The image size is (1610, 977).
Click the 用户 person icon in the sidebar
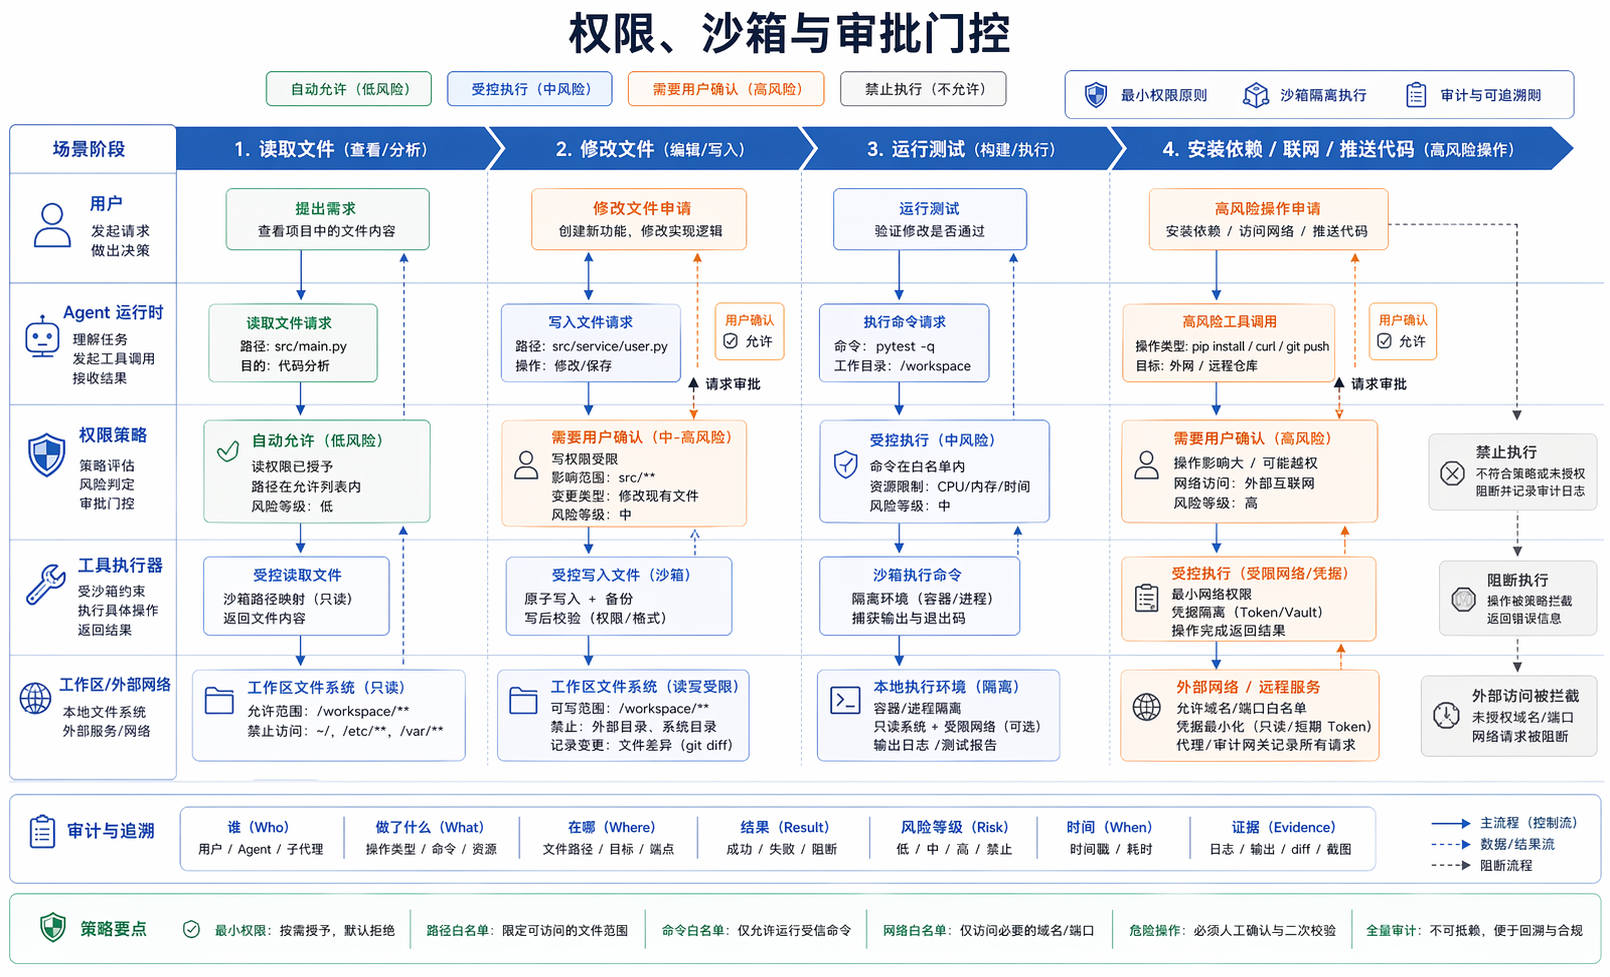pos(52,225)
